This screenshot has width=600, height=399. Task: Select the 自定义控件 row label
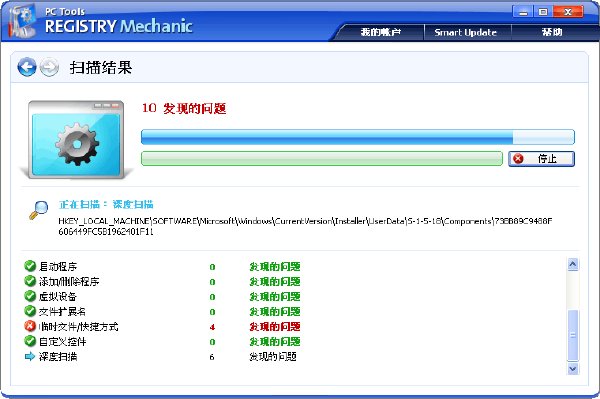click(62, 342)
